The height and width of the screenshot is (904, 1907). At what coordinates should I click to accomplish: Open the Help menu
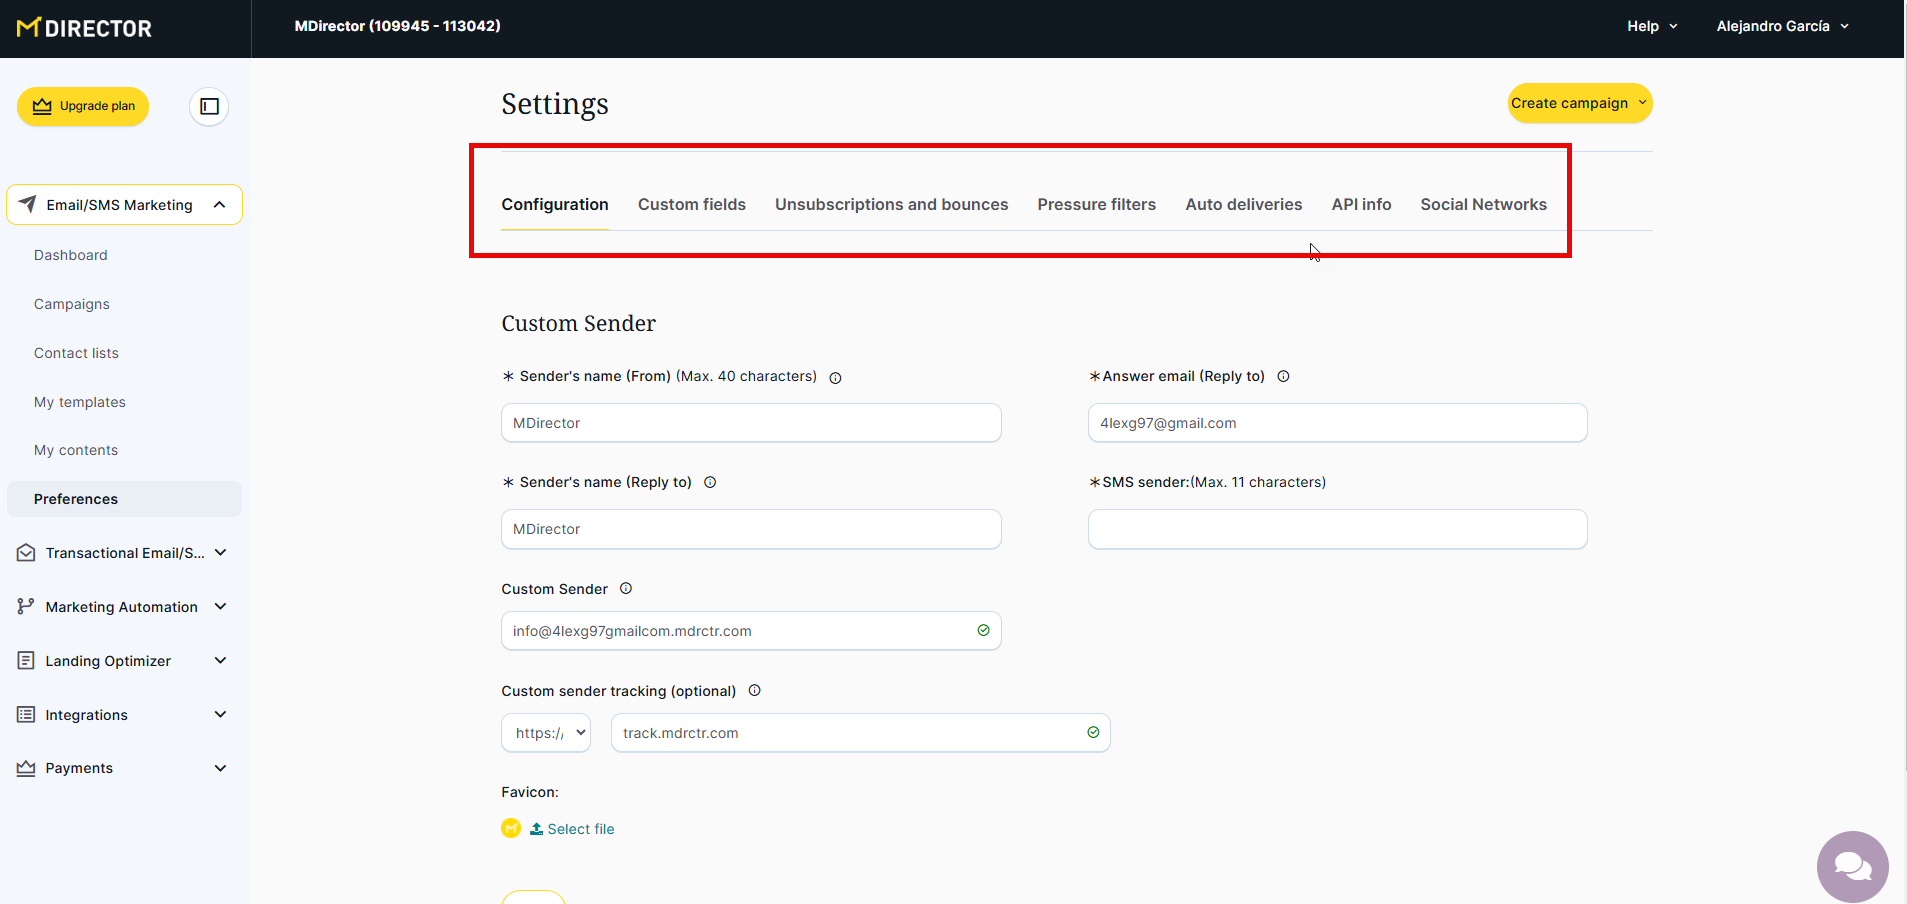[x=1651, y=26]
